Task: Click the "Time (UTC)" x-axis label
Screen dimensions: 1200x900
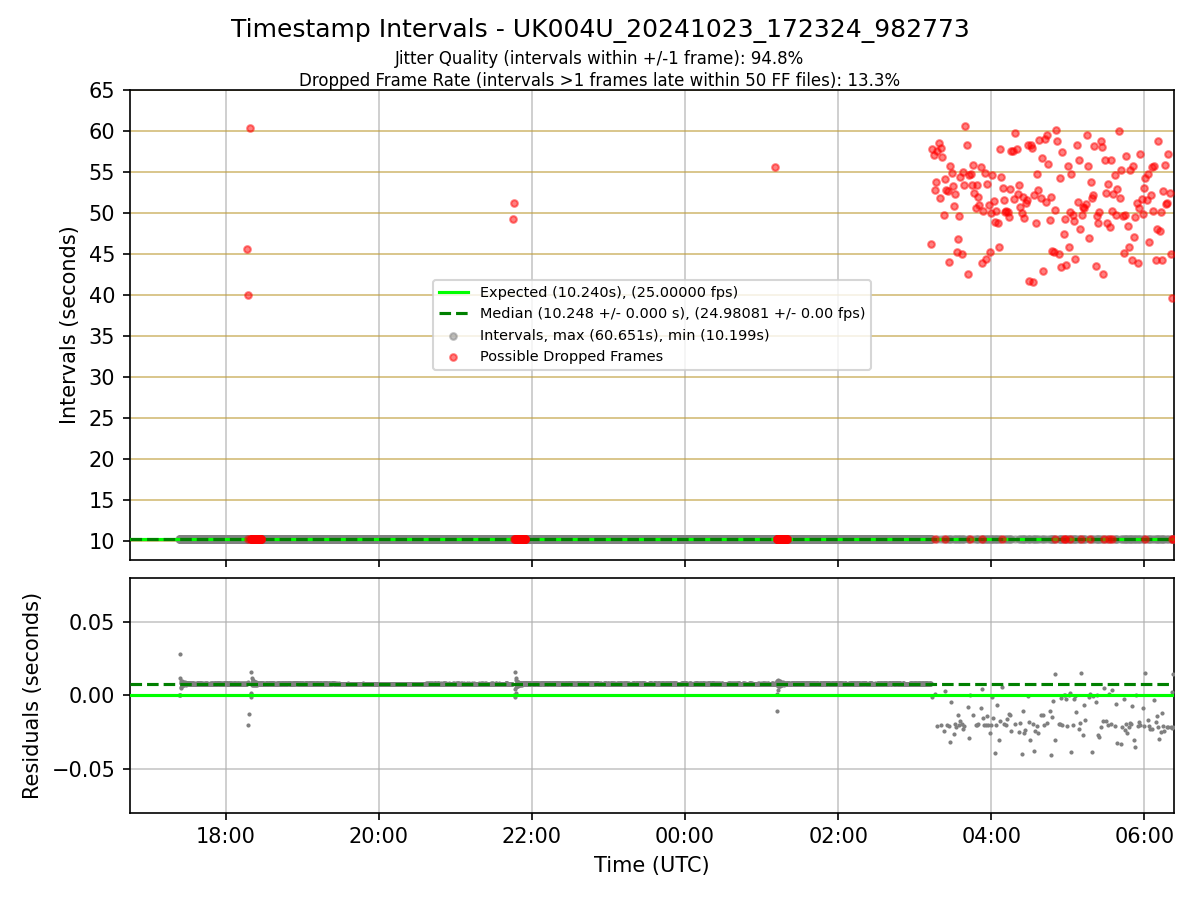Action: [x=651, y=865]
